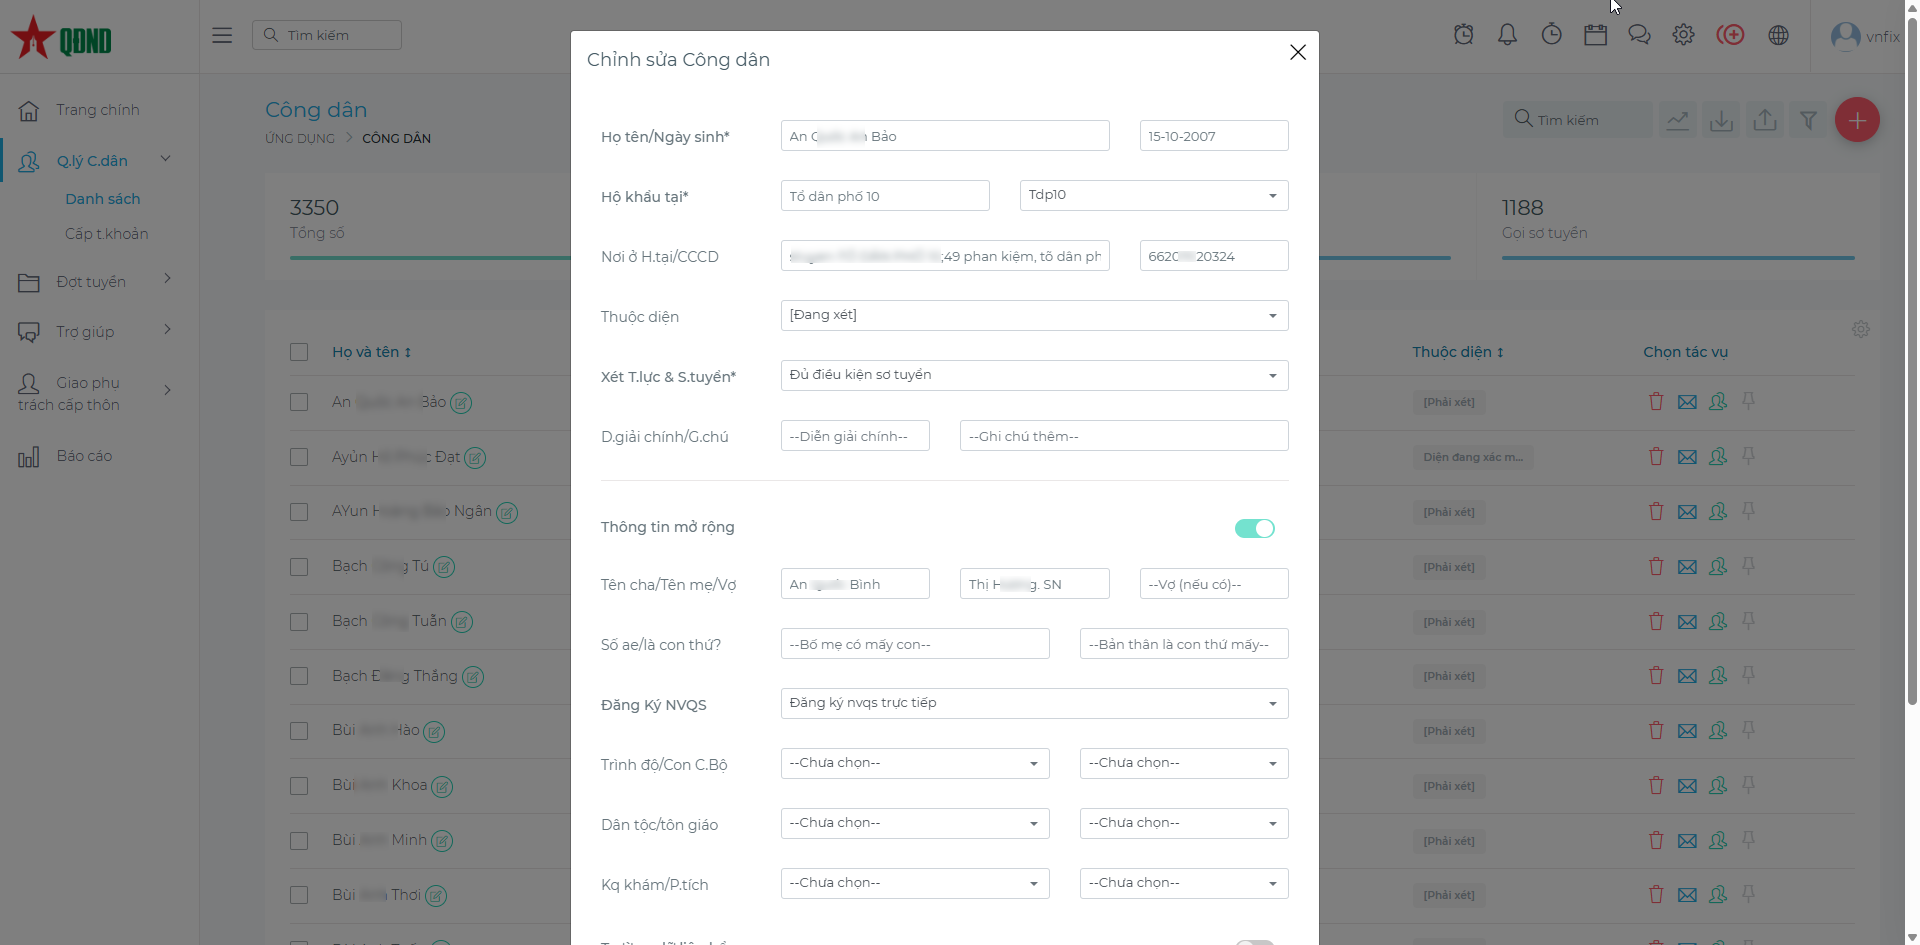Click trash icon on Bùi Minh row

(1656, 840)
